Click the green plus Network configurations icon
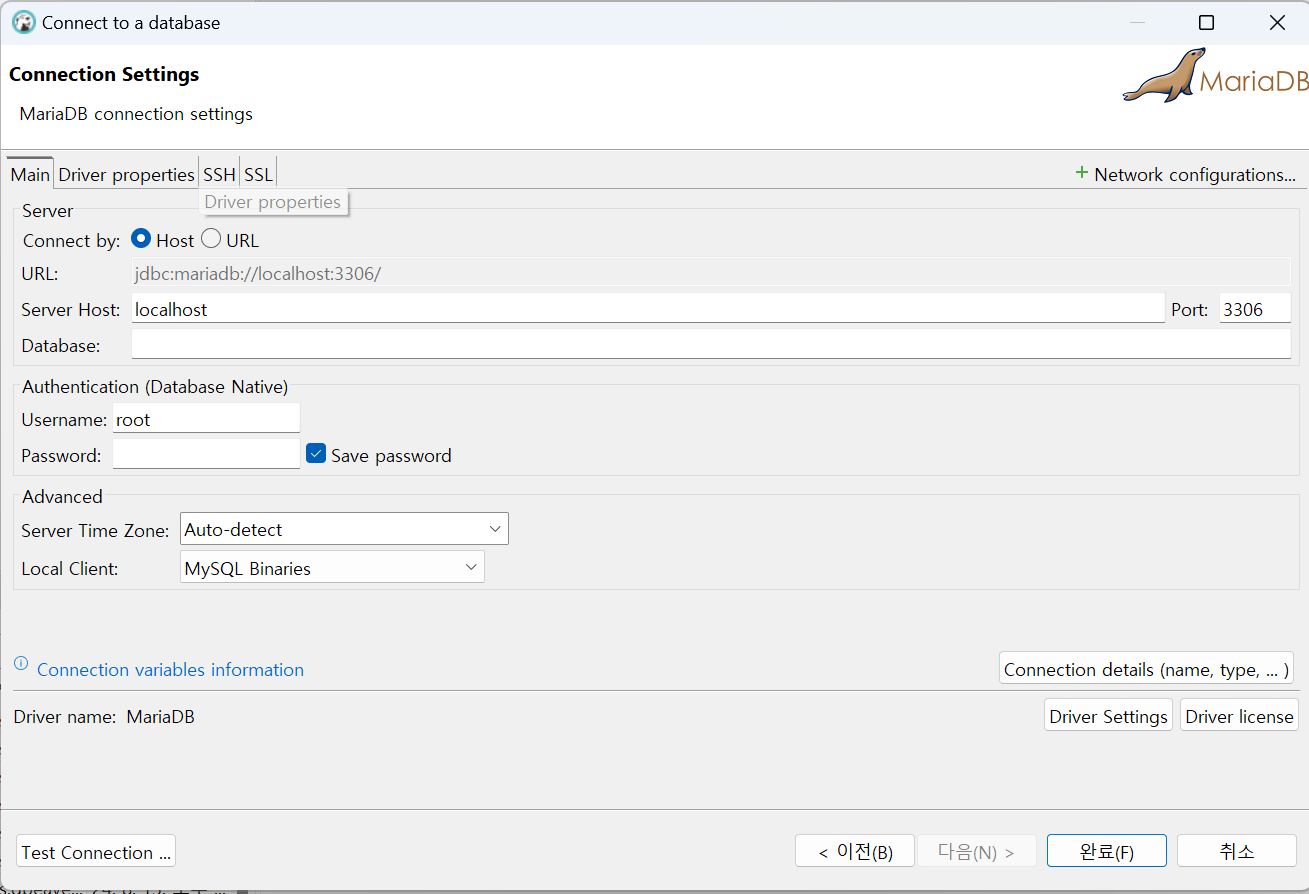Viewport: 1309px width, 894px height. [x=1081, y=173]
